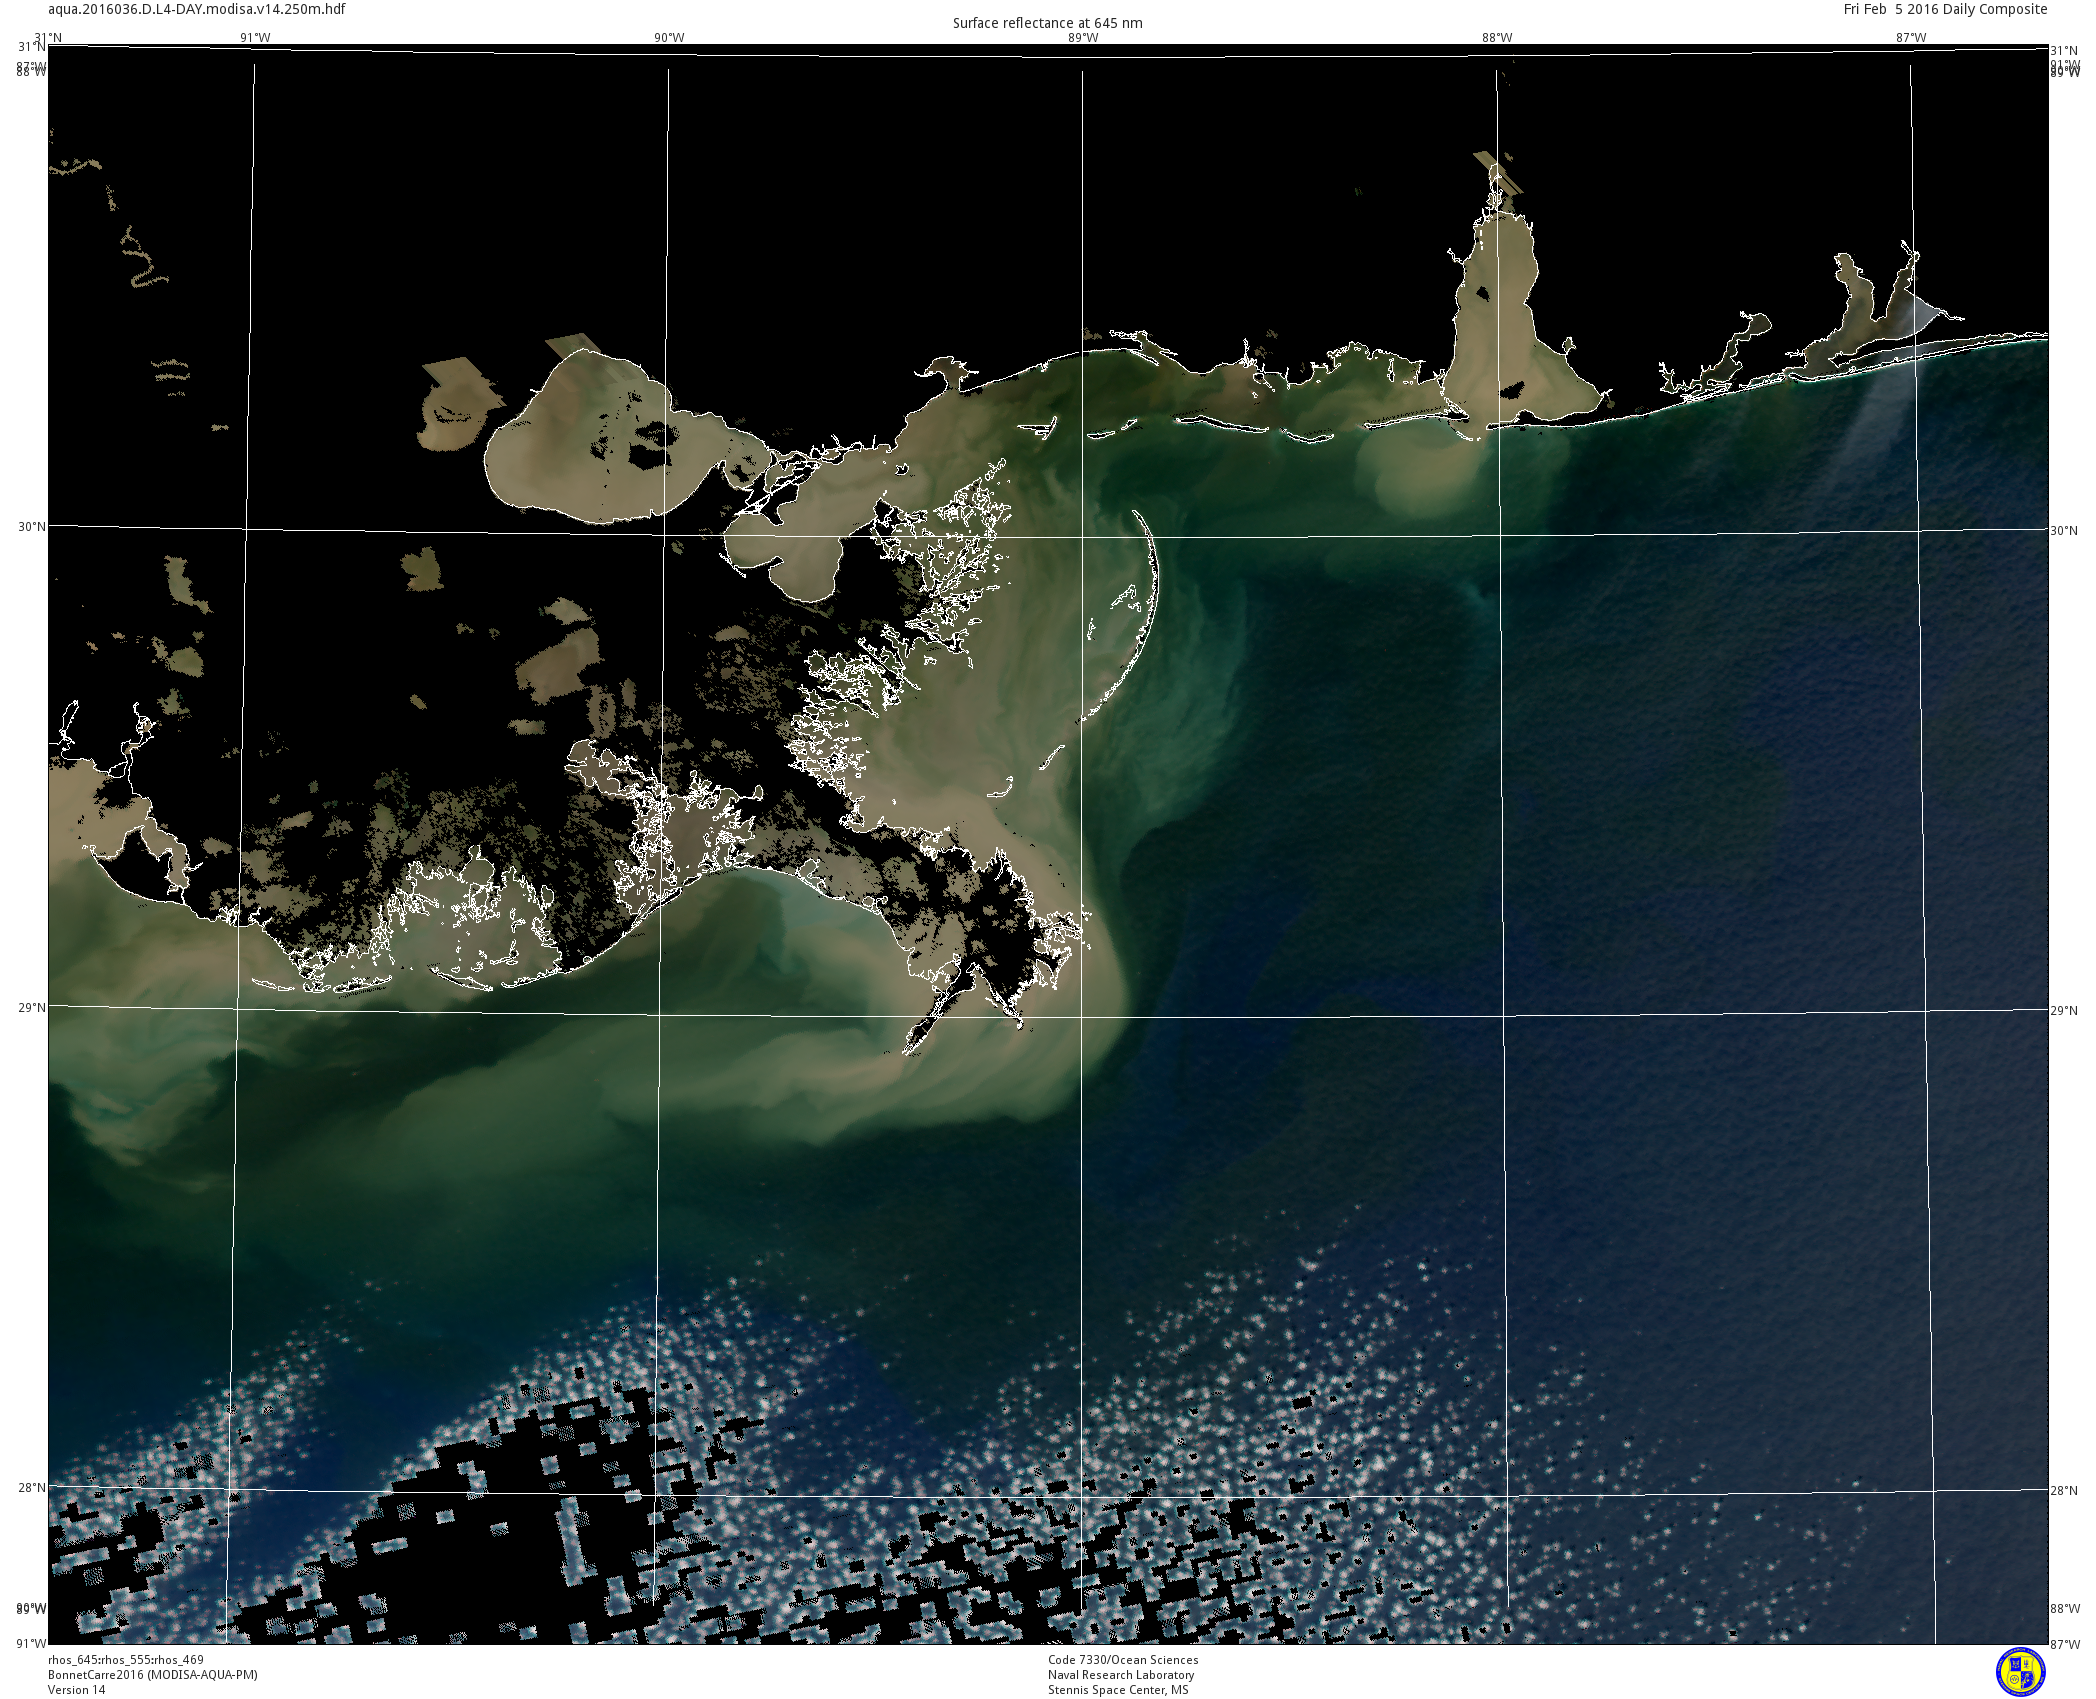
Task: Click the 91°W longitude label at top
Action: (x=255, y=38)
